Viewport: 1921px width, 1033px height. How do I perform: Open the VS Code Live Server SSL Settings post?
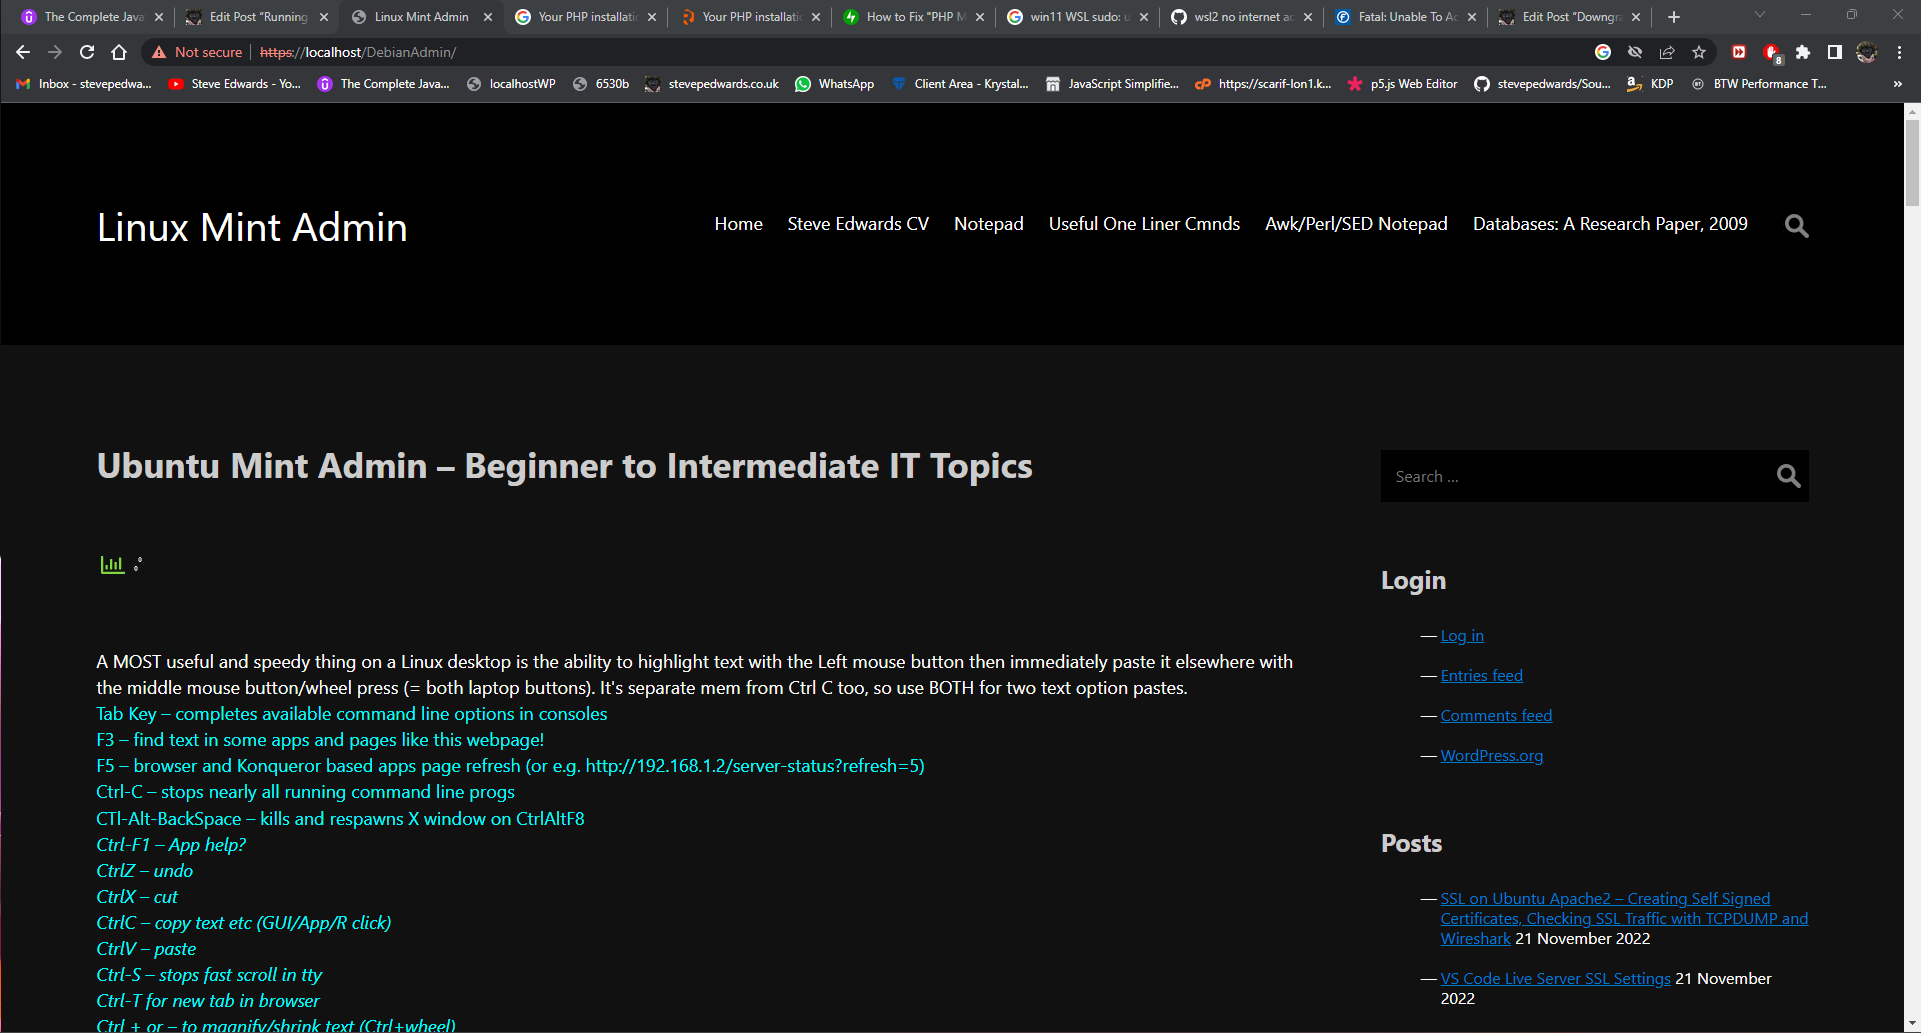point(1555,979)
